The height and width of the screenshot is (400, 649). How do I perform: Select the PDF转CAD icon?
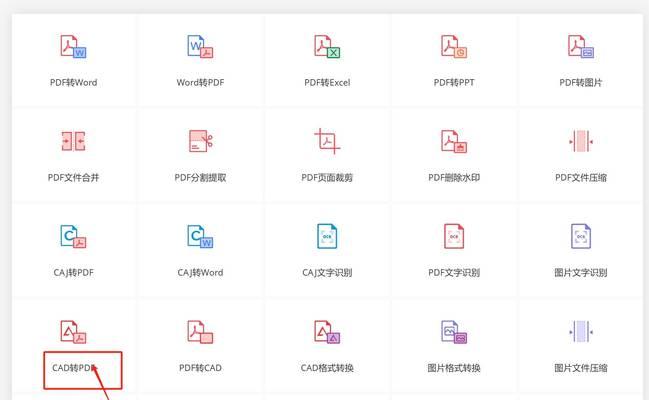click(200, 332)
